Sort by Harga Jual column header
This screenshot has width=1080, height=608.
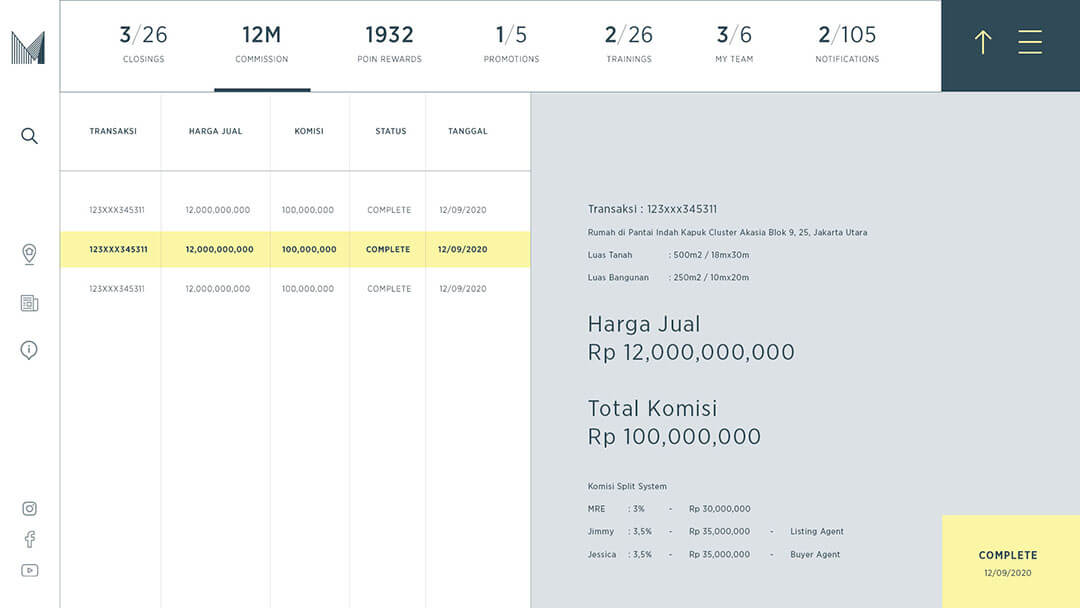(215, 131)
